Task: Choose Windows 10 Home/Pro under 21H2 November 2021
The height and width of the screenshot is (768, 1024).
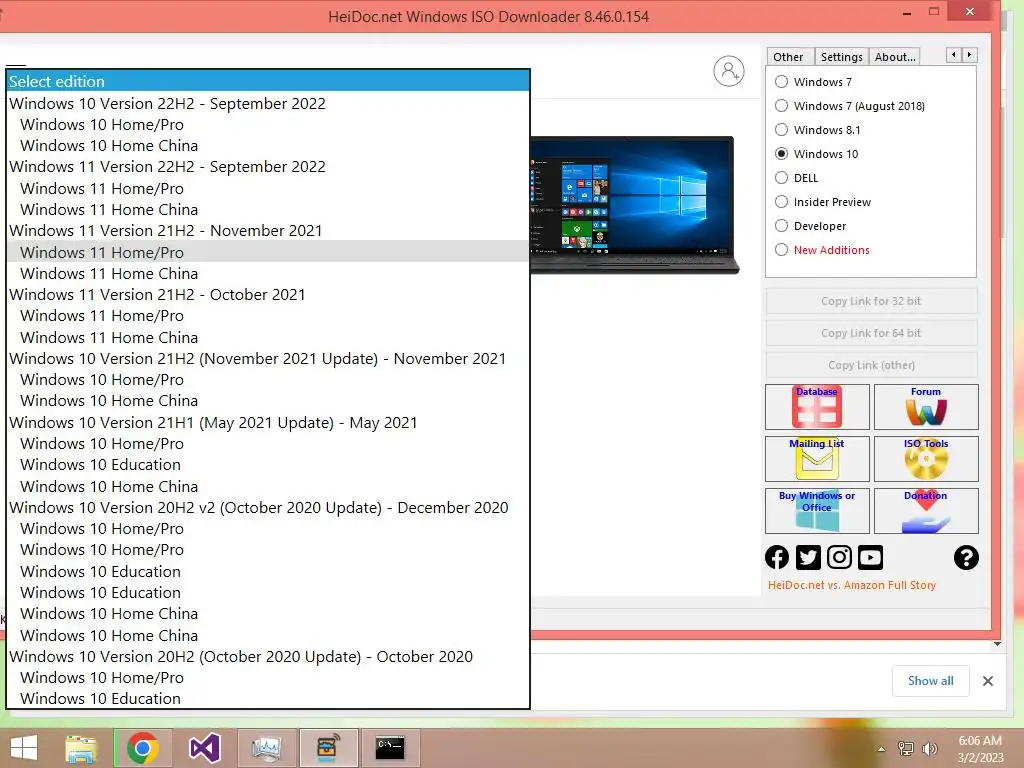Action: click(268, 379)
